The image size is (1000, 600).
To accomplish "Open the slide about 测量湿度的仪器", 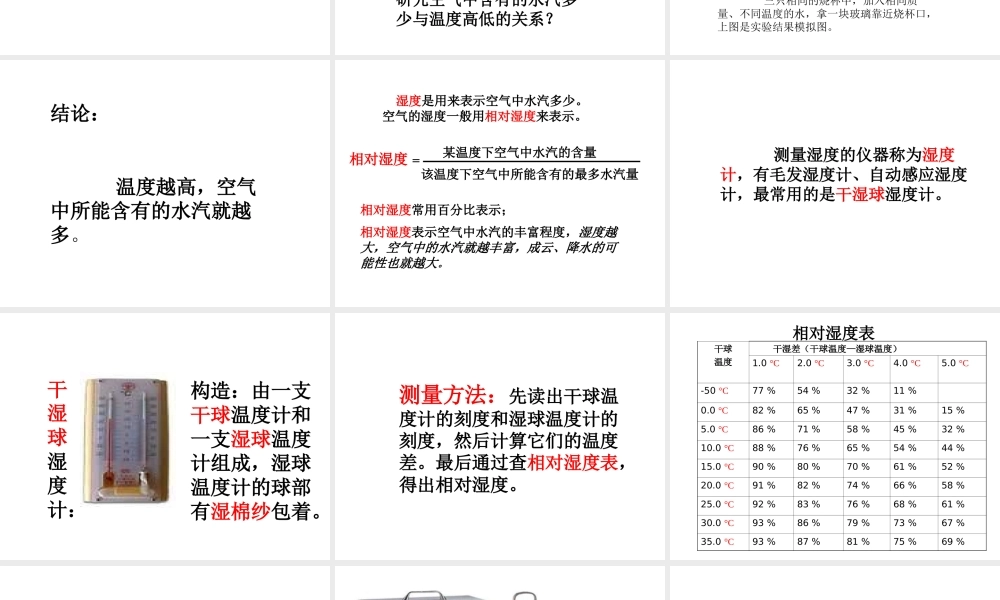I will tap(835, 184).
